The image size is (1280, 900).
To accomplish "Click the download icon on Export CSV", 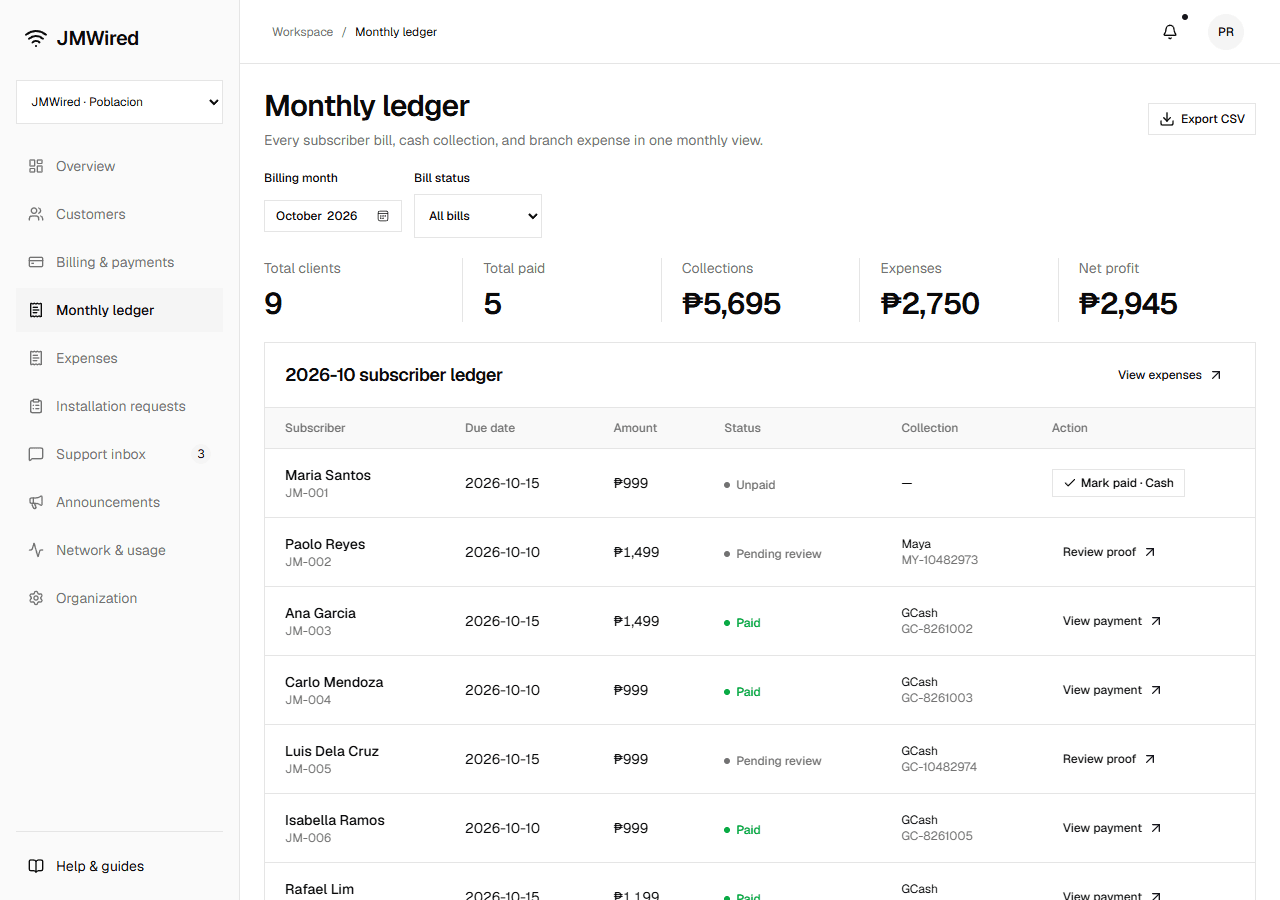I will click(1166, 119).
